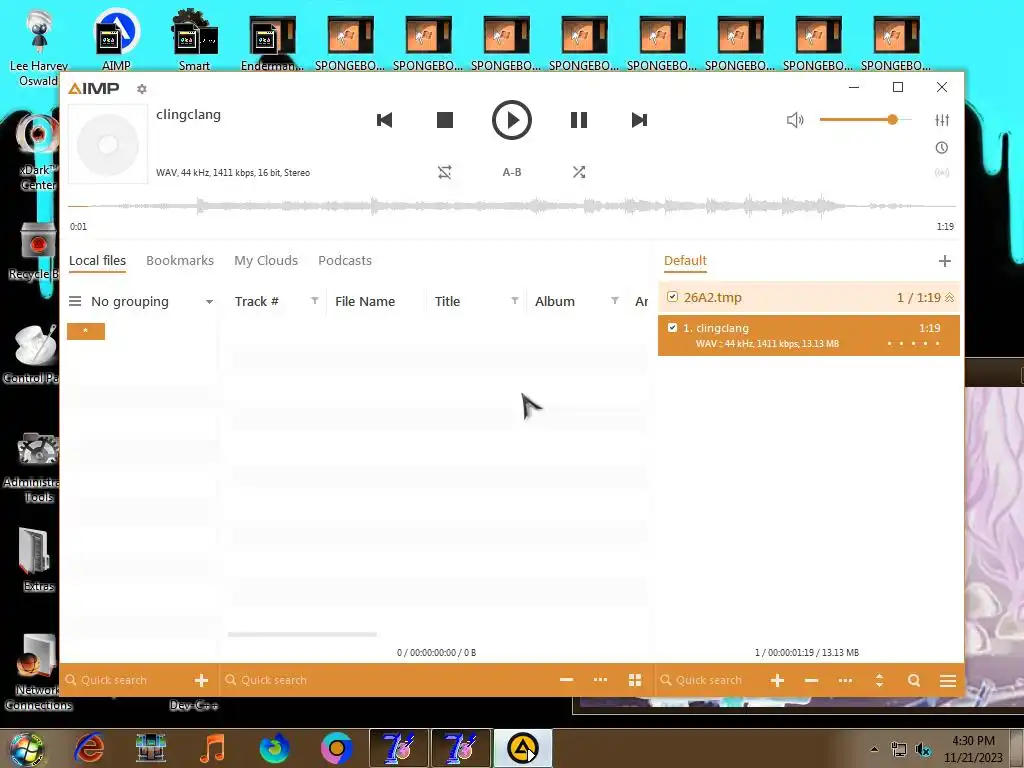The image size is (1024, 768).
Task: Collapse the 26A2.tmp playlist group
Action: (x=950, y=298)
